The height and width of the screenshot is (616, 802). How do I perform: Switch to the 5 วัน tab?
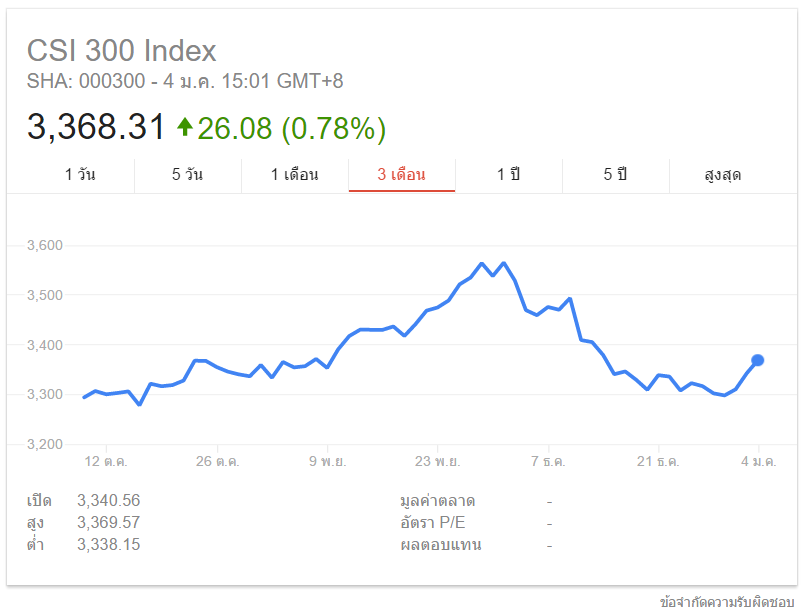187,175
